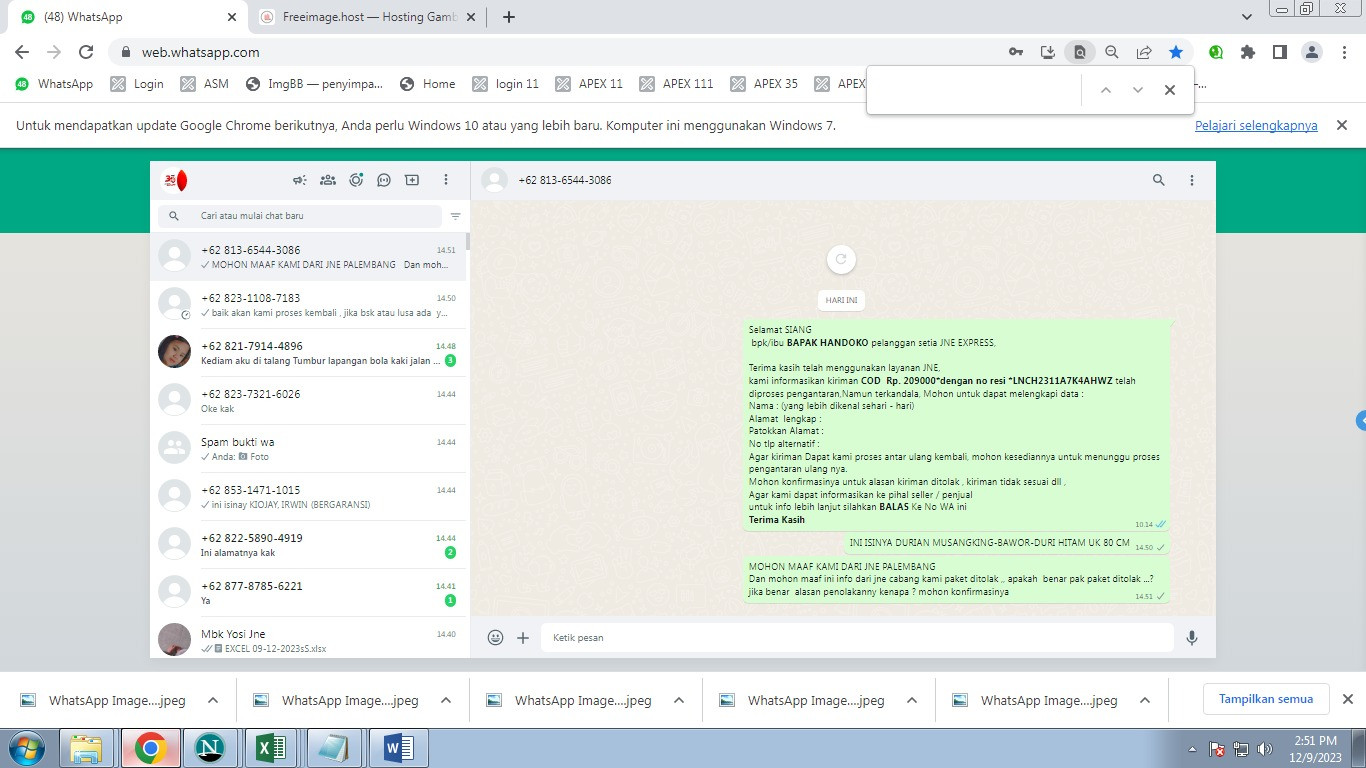Screen dimensions: 1366x768
Task: Click the Pelajari selengkapnya link
Action: click(x=1256, y=126)
